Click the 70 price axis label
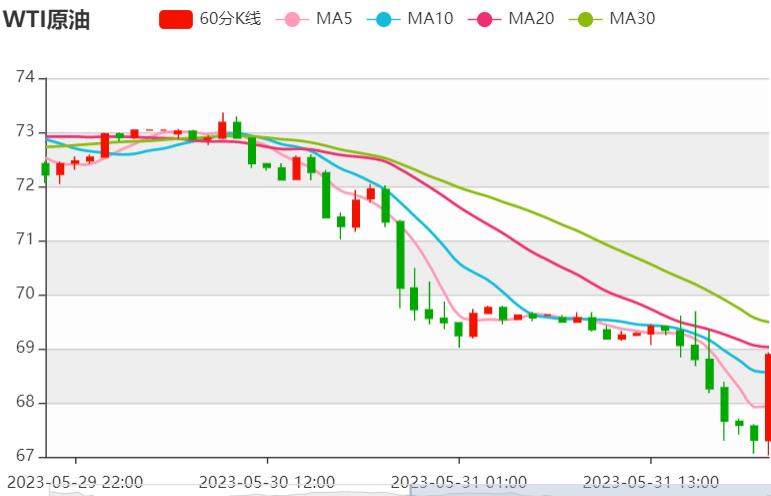Viewport: 771px width, 496px height. (25, 293)
